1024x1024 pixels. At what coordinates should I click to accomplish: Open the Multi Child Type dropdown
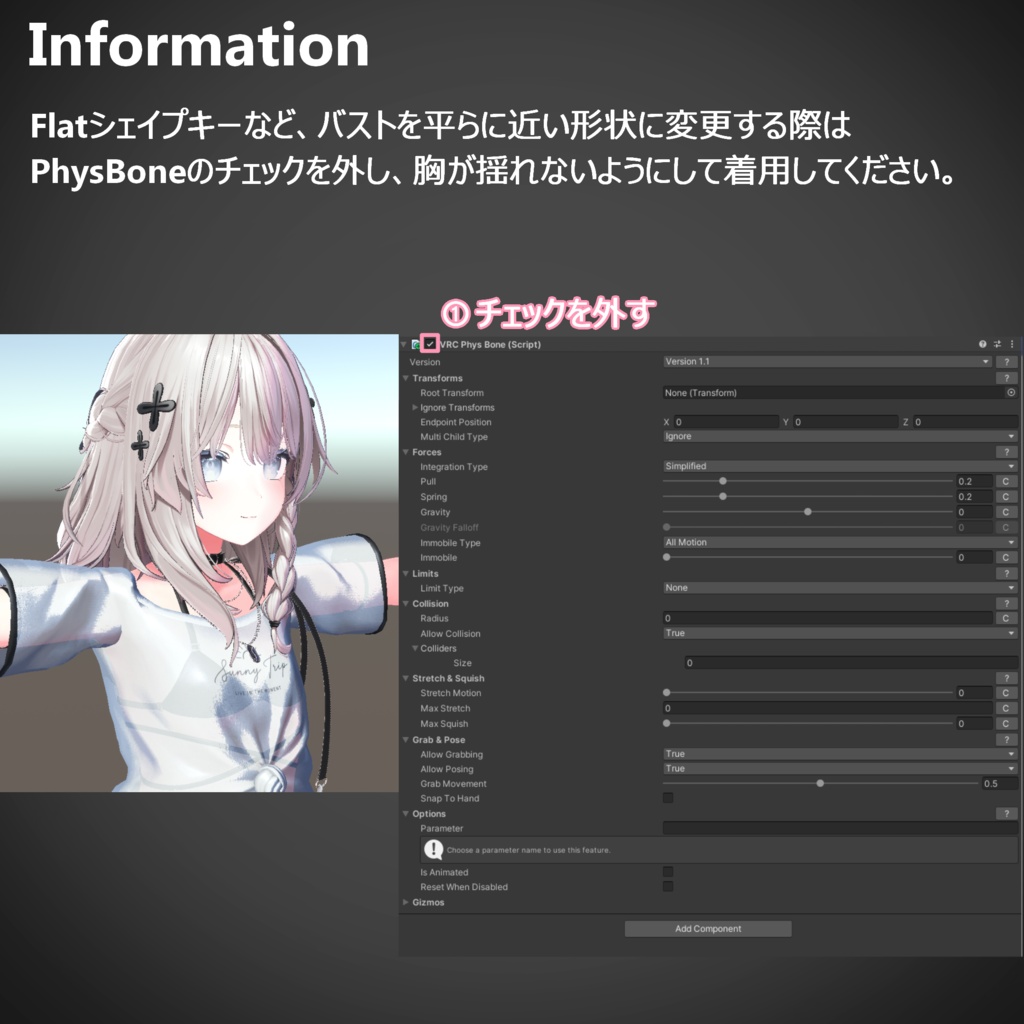click(840, 436)
